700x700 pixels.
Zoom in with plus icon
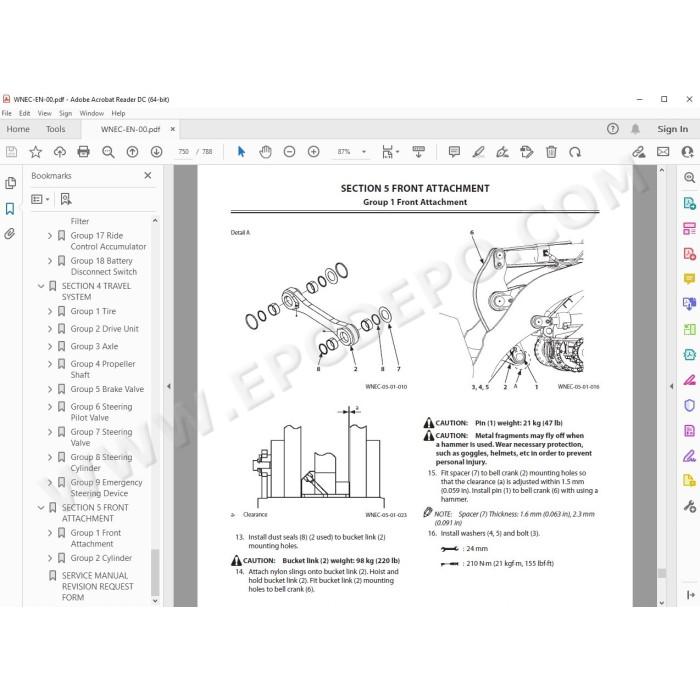coord(313,152)
